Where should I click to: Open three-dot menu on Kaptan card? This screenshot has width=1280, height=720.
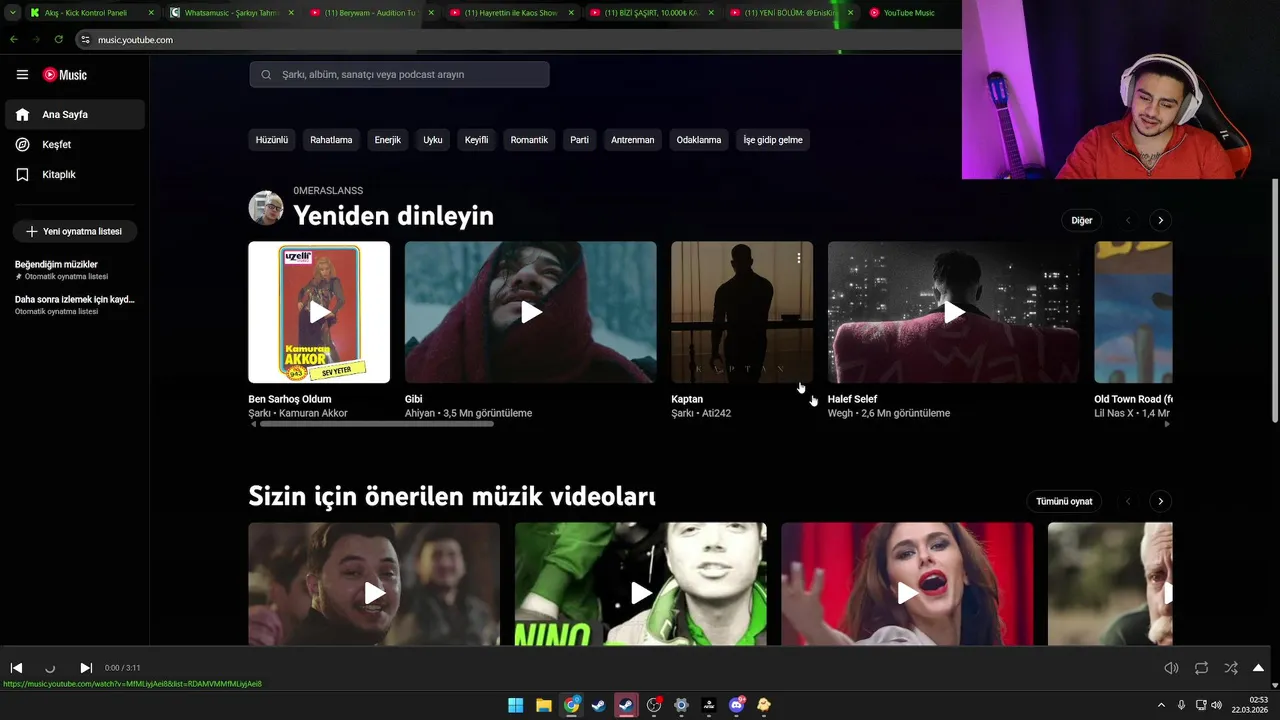tap(799, 258)
